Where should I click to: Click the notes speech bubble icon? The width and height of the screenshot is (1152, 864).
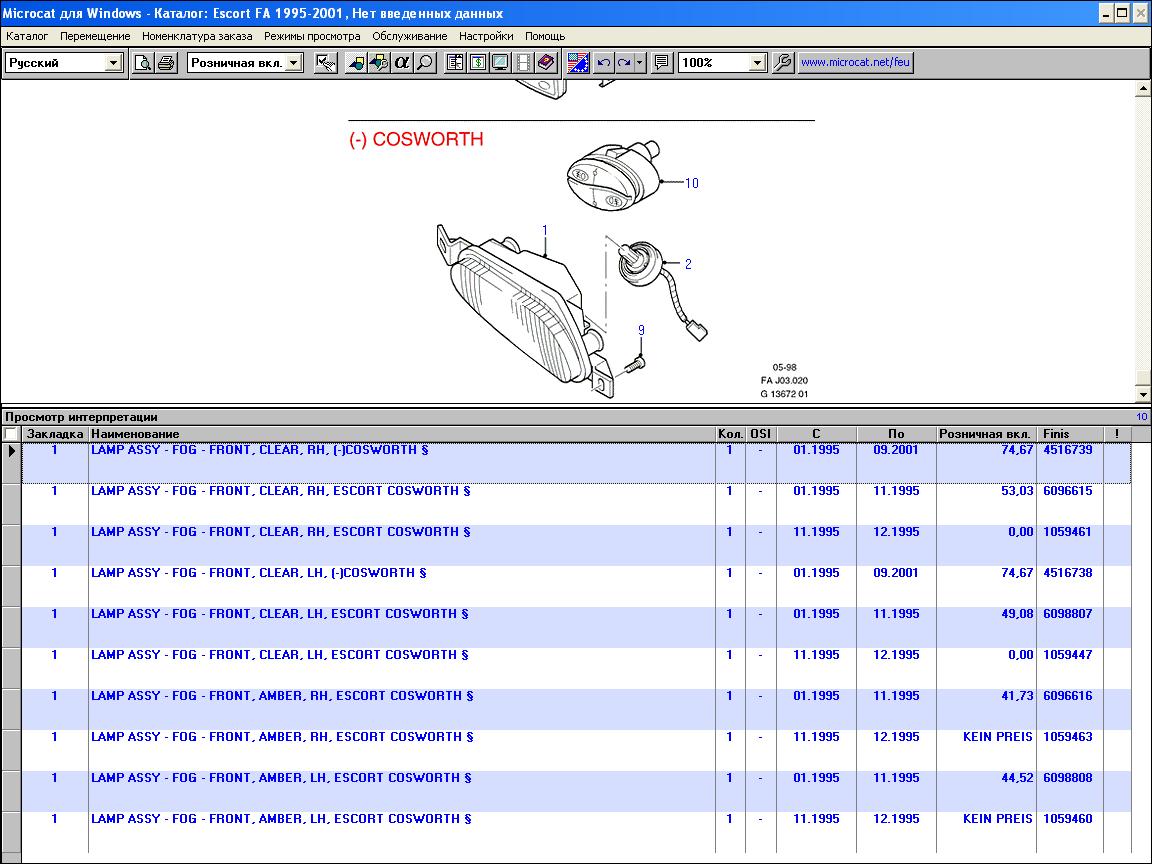(x=661, y=63)
